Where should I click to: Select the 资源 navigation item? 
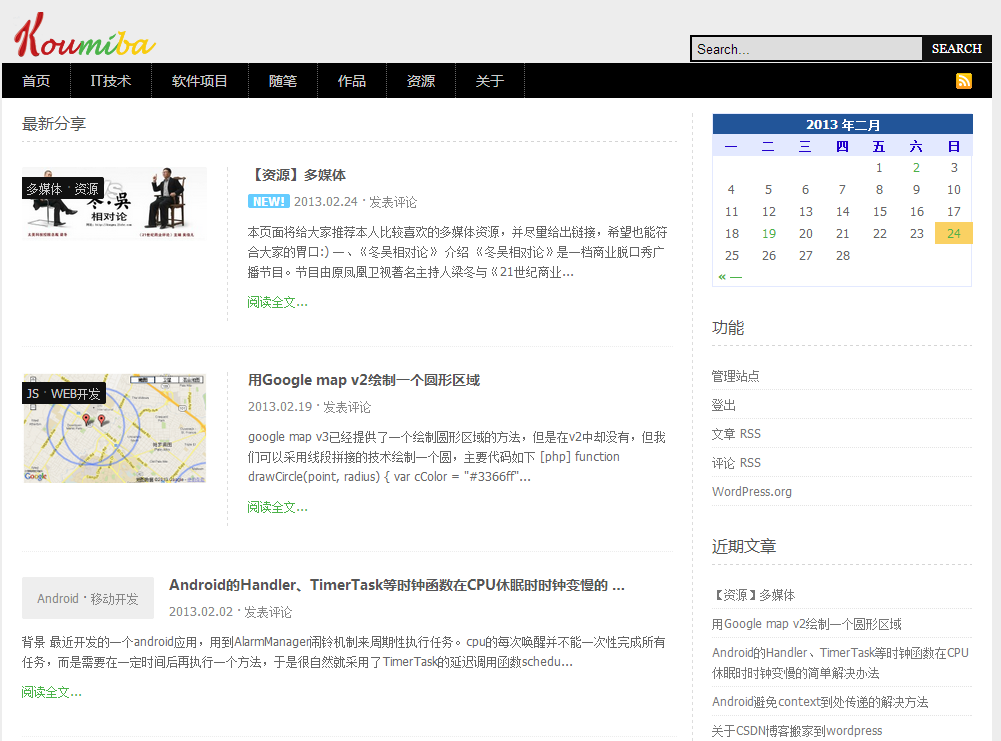coord(420,81)
